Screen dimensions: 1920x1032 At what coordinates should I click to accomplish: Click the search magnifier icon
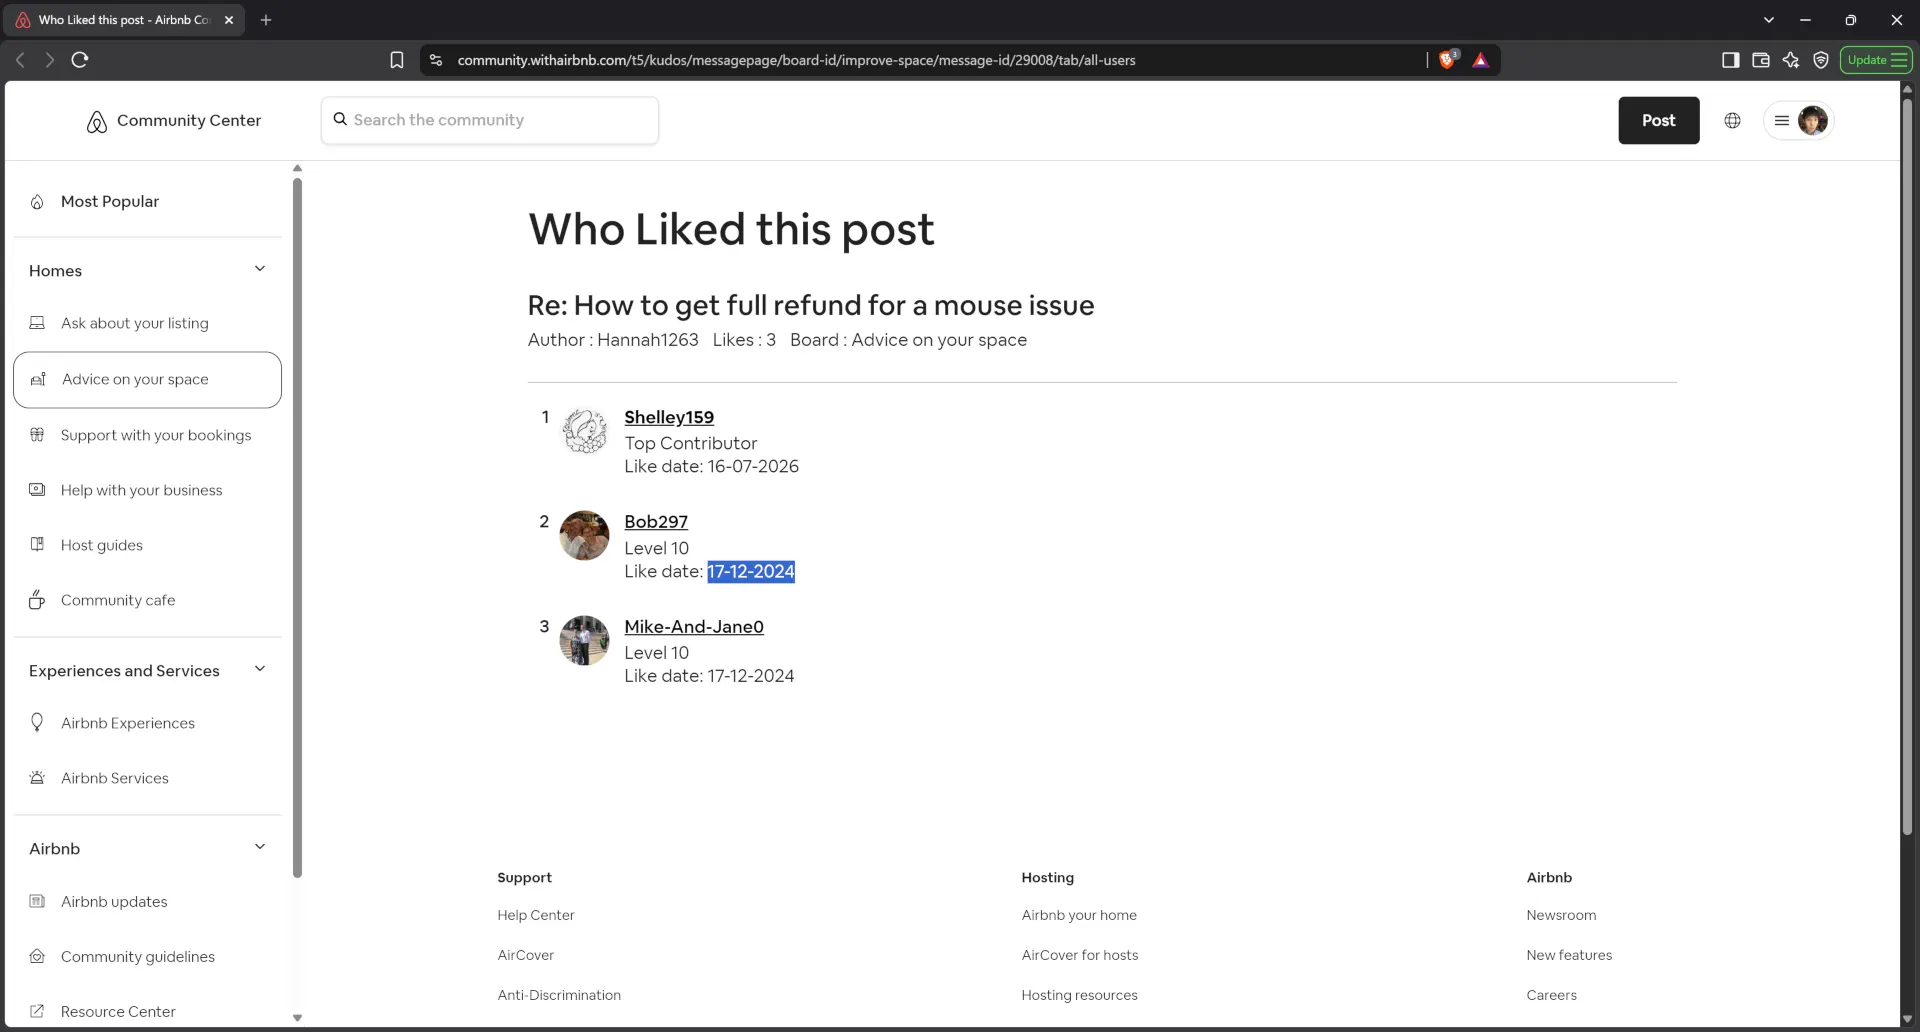coord(340,119)
